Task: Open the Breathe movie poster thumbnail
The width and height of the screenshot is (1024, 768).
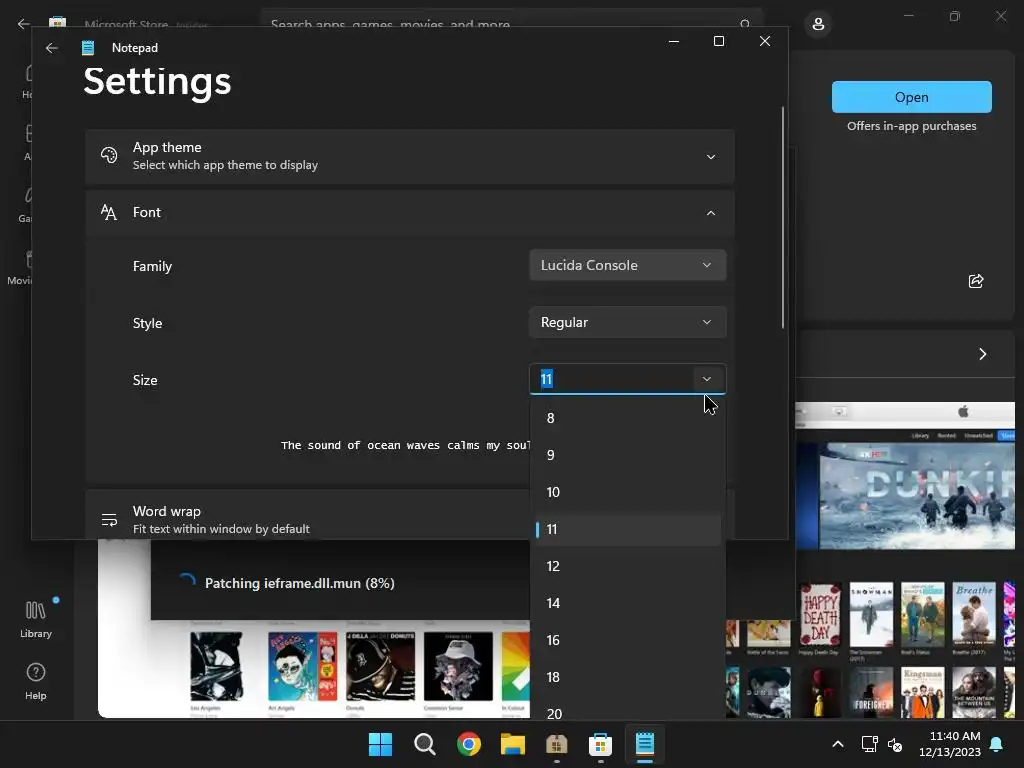Action: coord(974,615)
